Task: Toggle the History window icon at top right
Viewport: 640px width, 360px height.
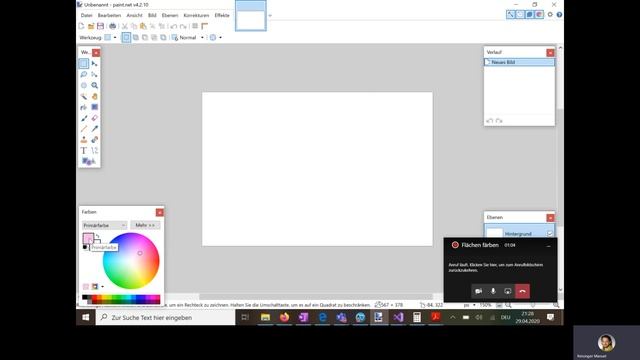Action: pos(520,14)
